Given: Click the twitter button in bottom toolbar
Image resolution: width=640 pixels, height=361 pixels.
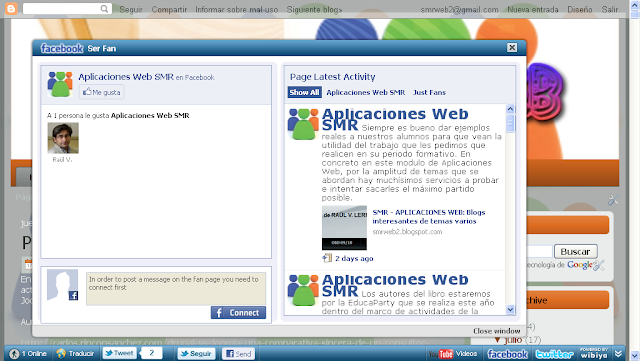Looking at the screenshot, I should [554, 354].
